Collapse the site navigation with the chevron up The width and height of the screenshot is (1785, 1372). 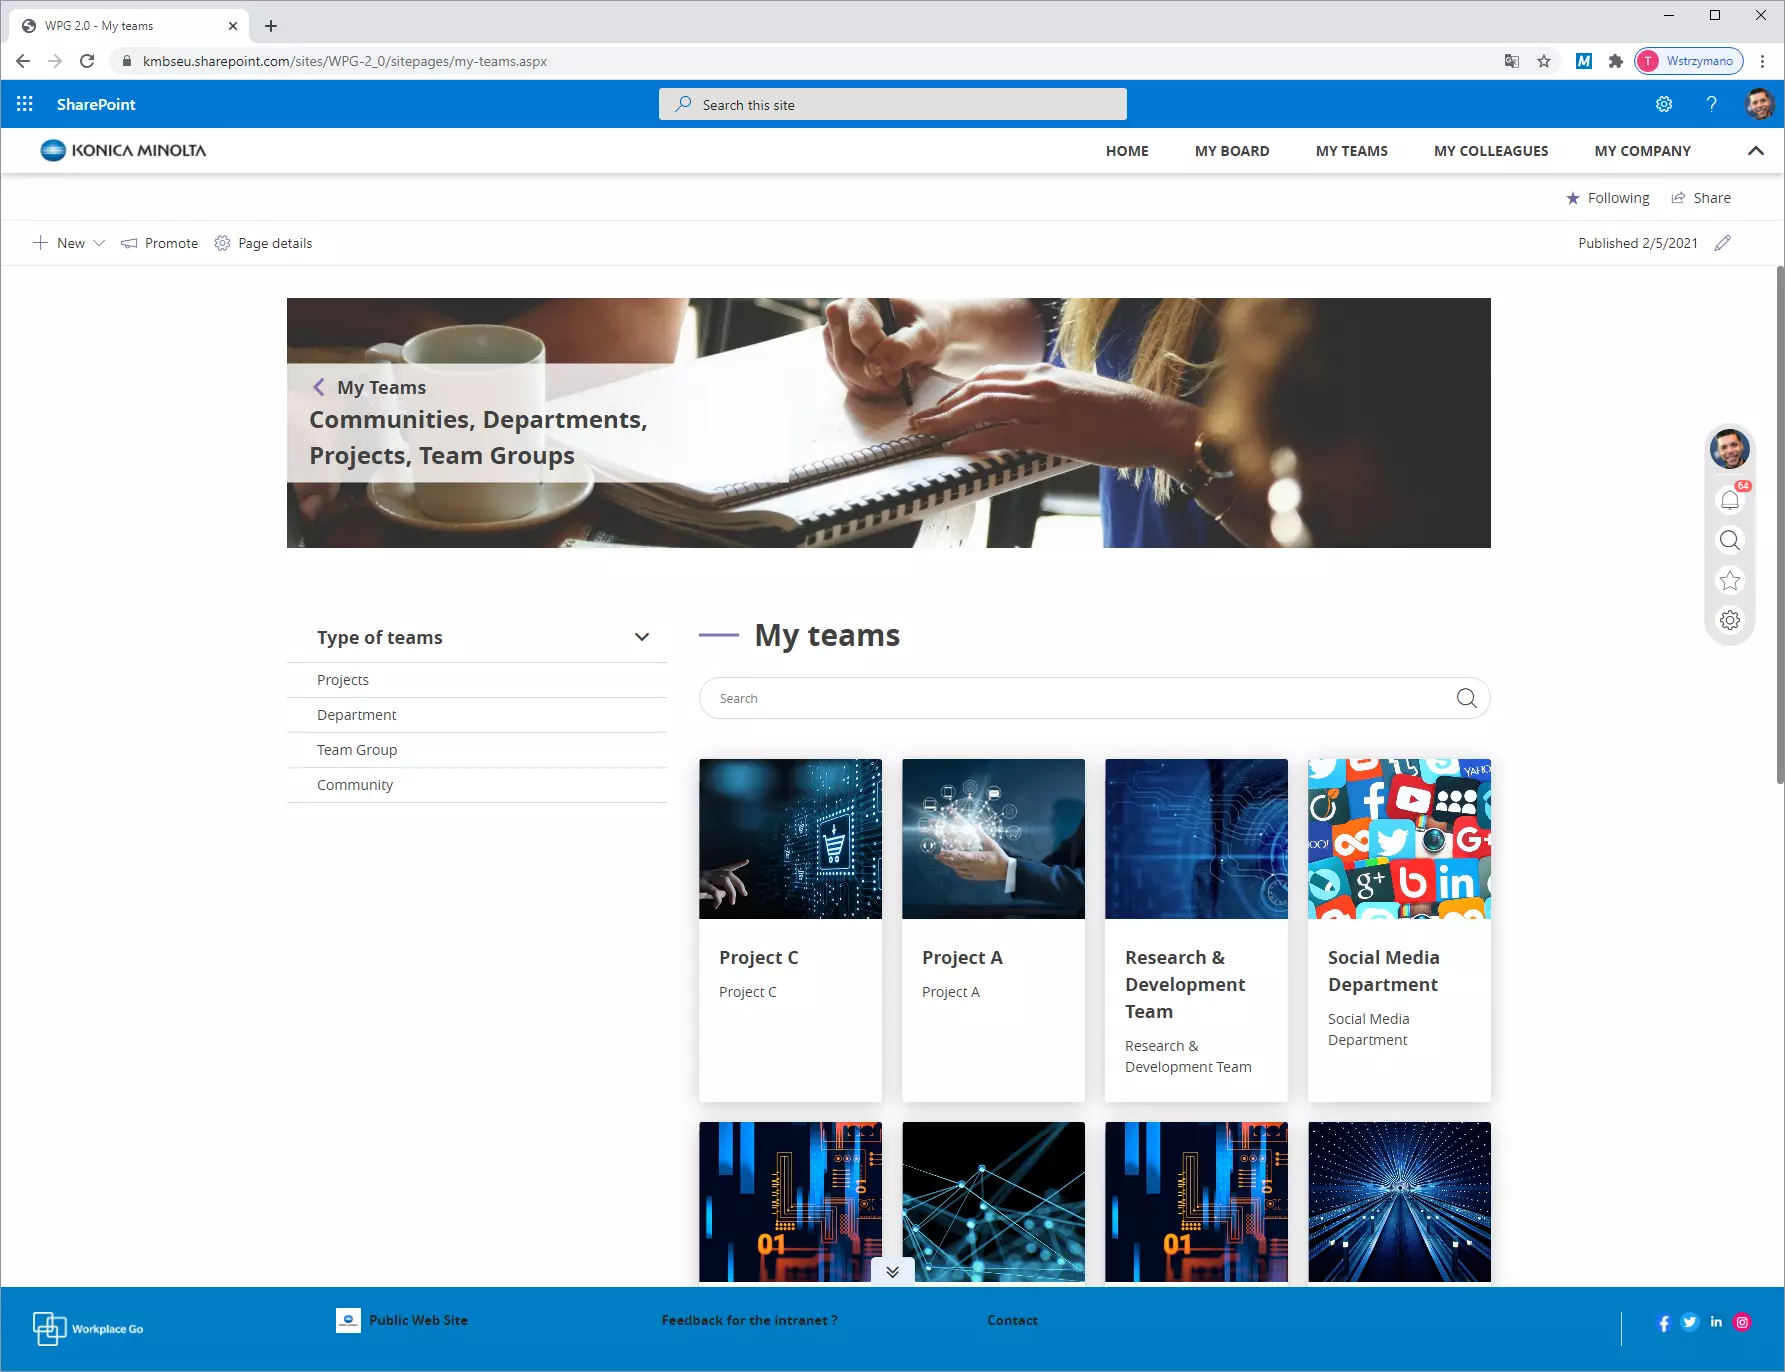click(1755, 151)
